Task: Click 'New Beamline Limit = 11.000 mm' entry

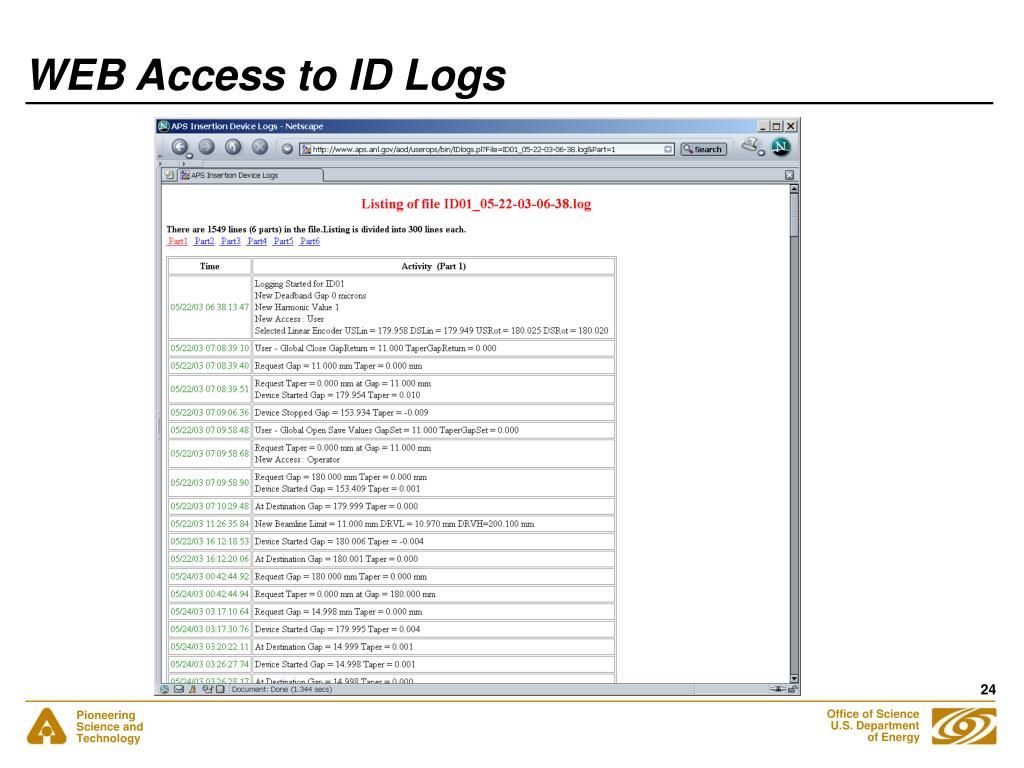Action: [394, 524]
